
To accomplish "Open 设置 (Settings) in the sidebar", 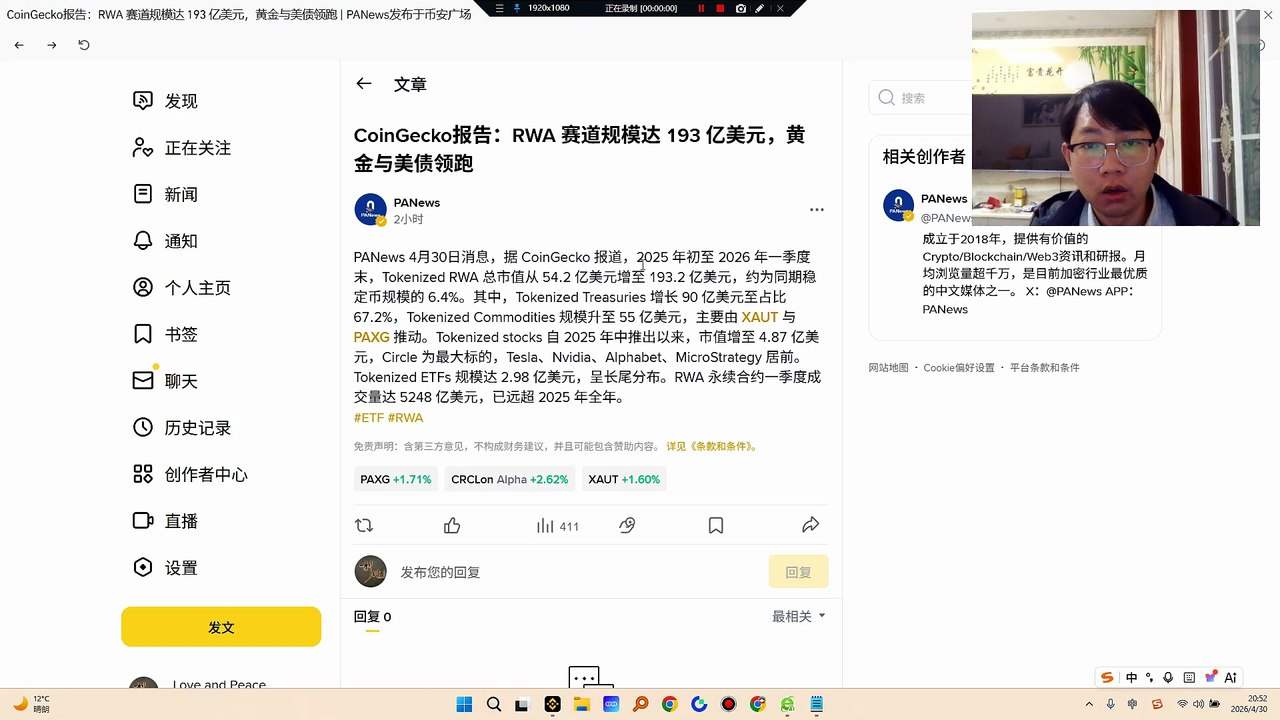I will coord(166,568).
